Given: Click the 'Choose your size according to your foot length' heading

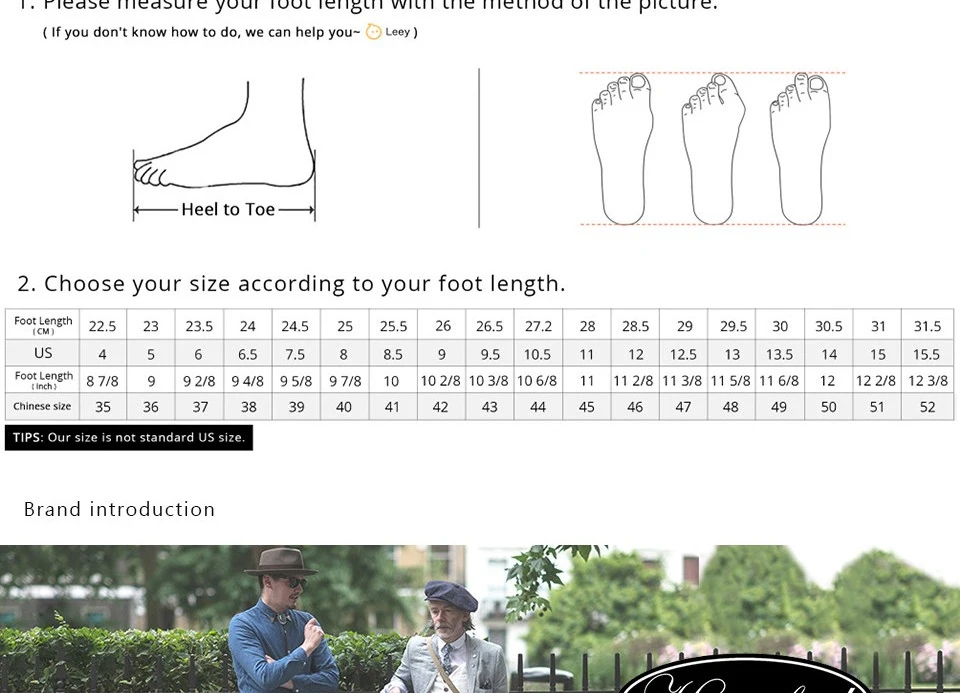Looking at the screenshot, I should tap(291, 283).
